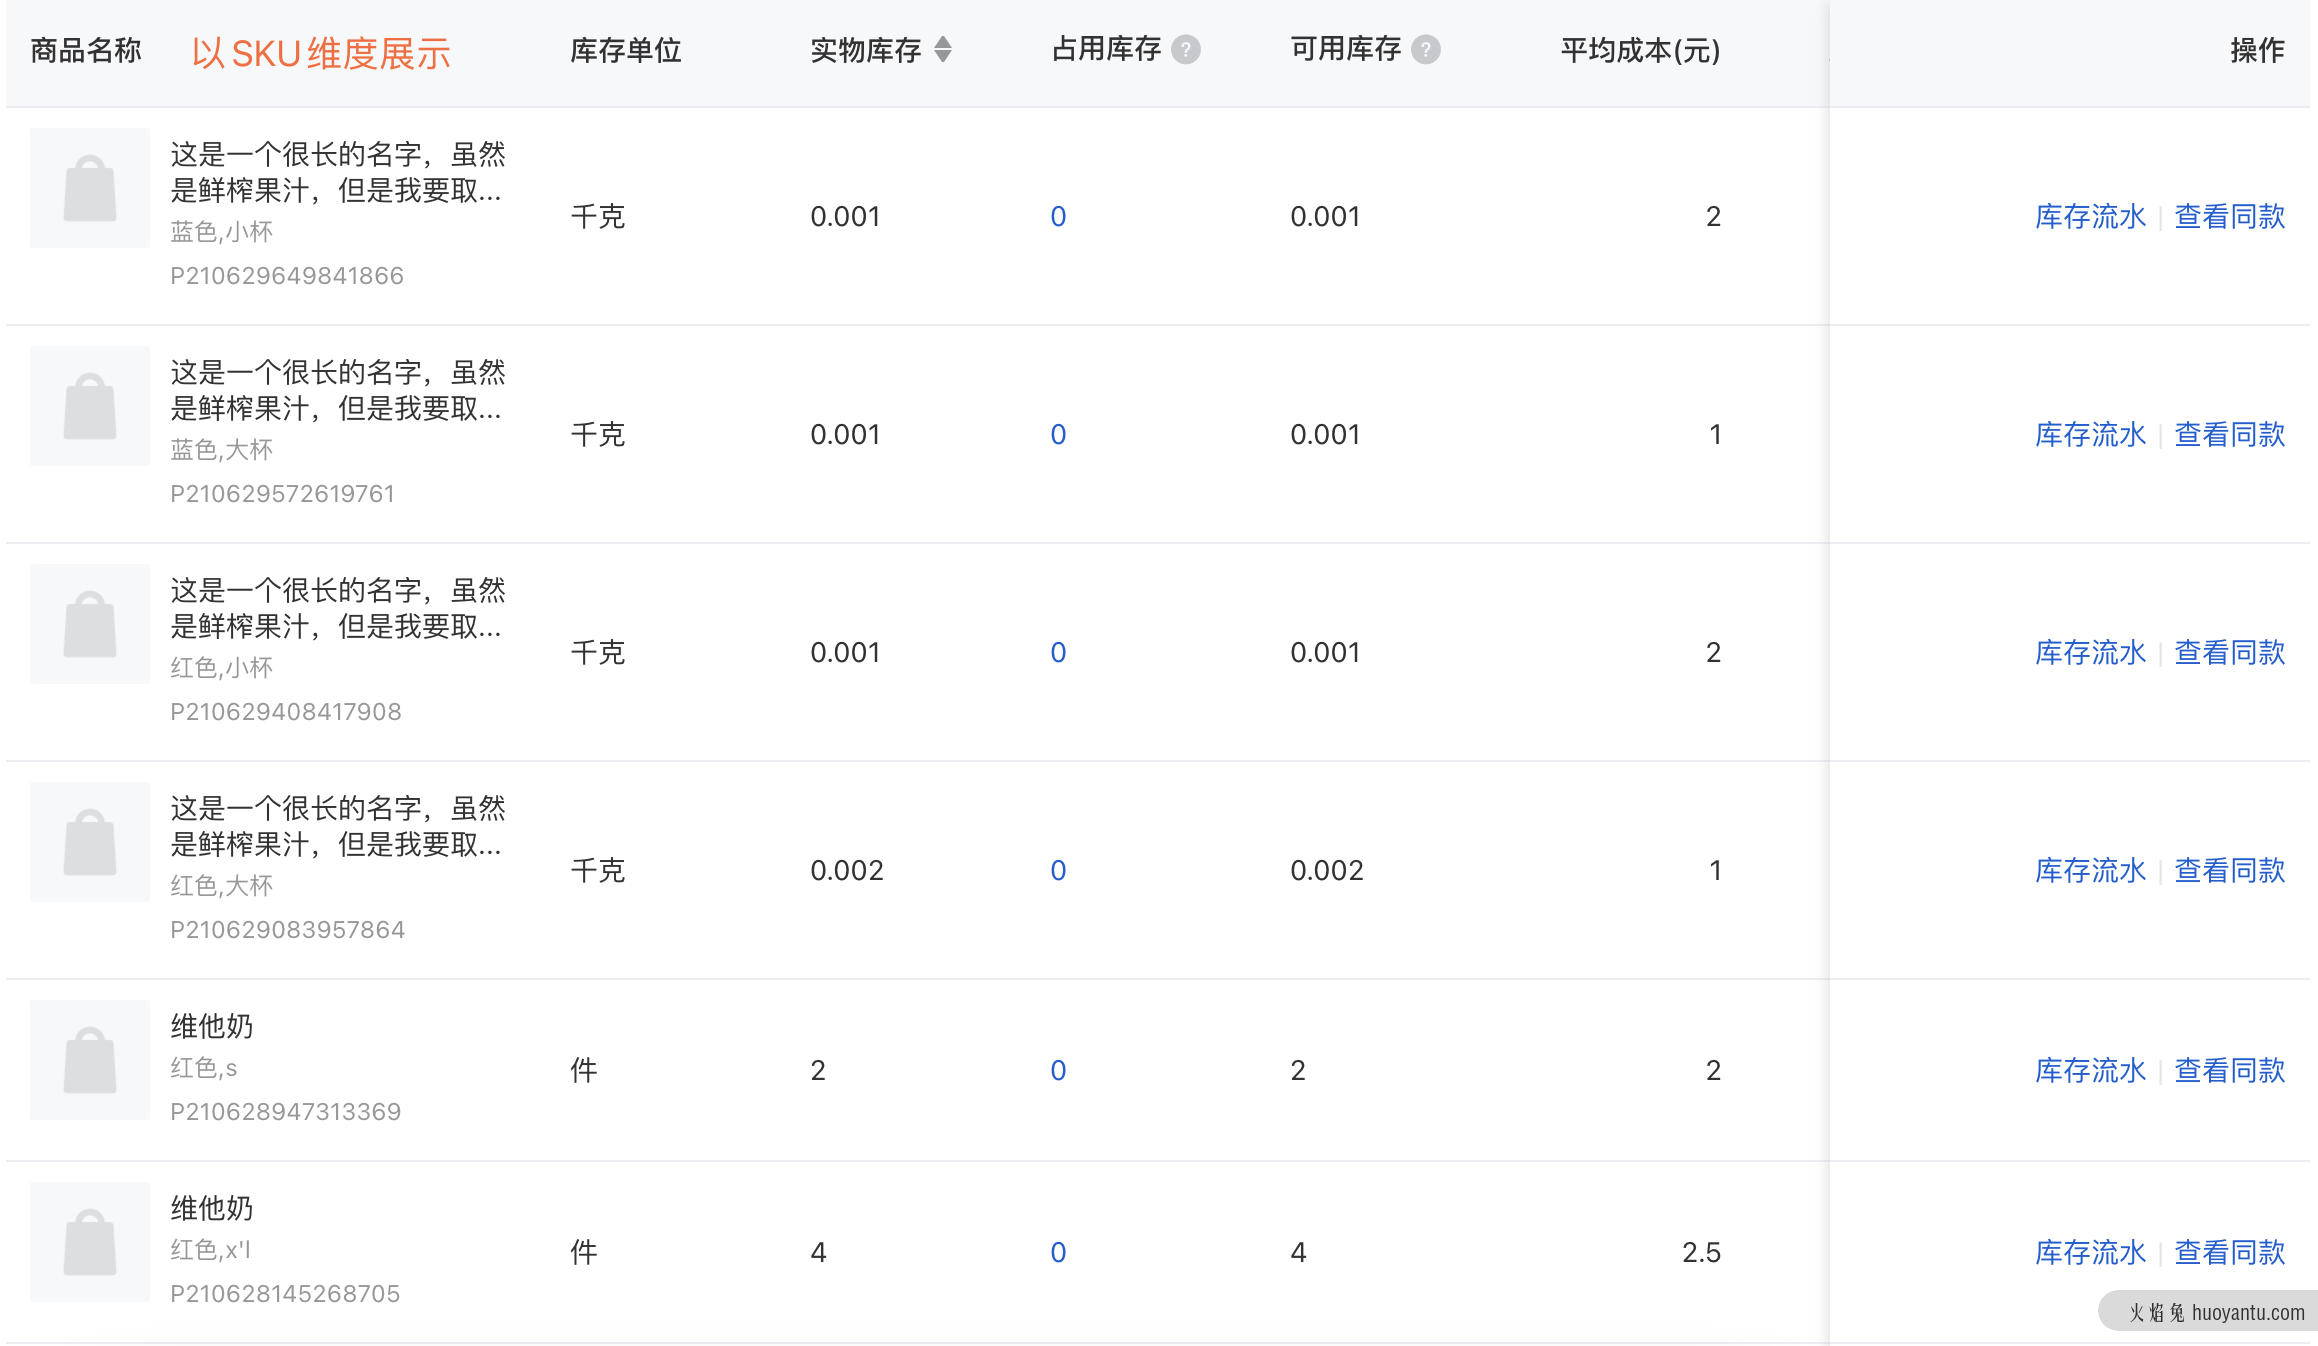Click spec text 红色,大杯

[x=221, y=886]
